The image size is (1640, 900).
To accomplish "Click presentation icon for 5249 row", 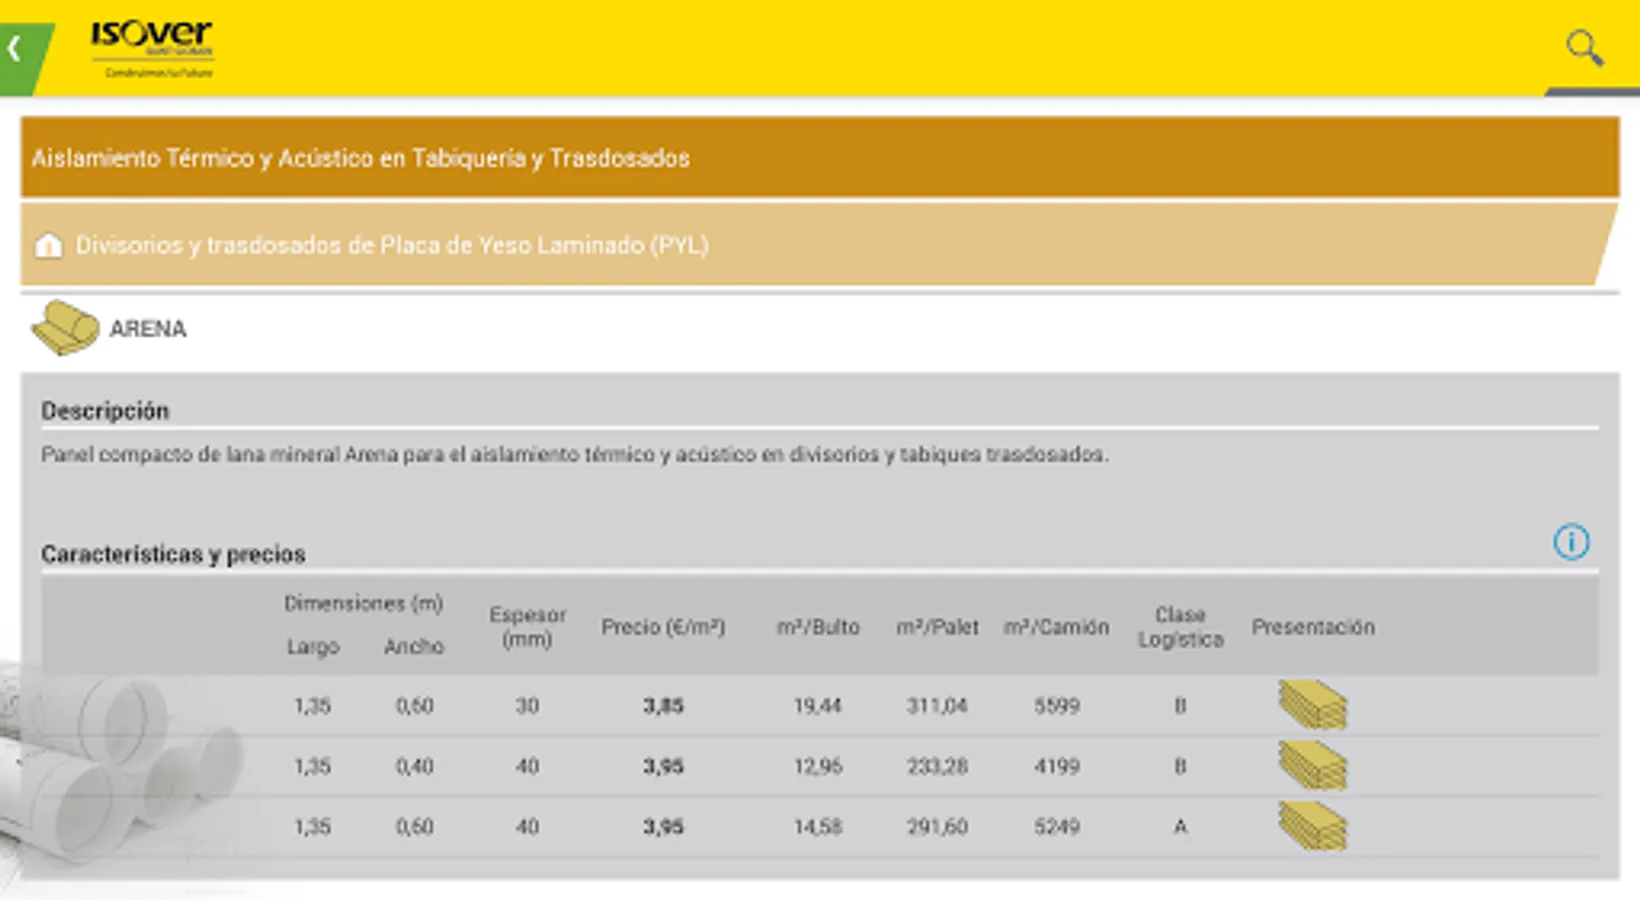I will pos(1313,826).
